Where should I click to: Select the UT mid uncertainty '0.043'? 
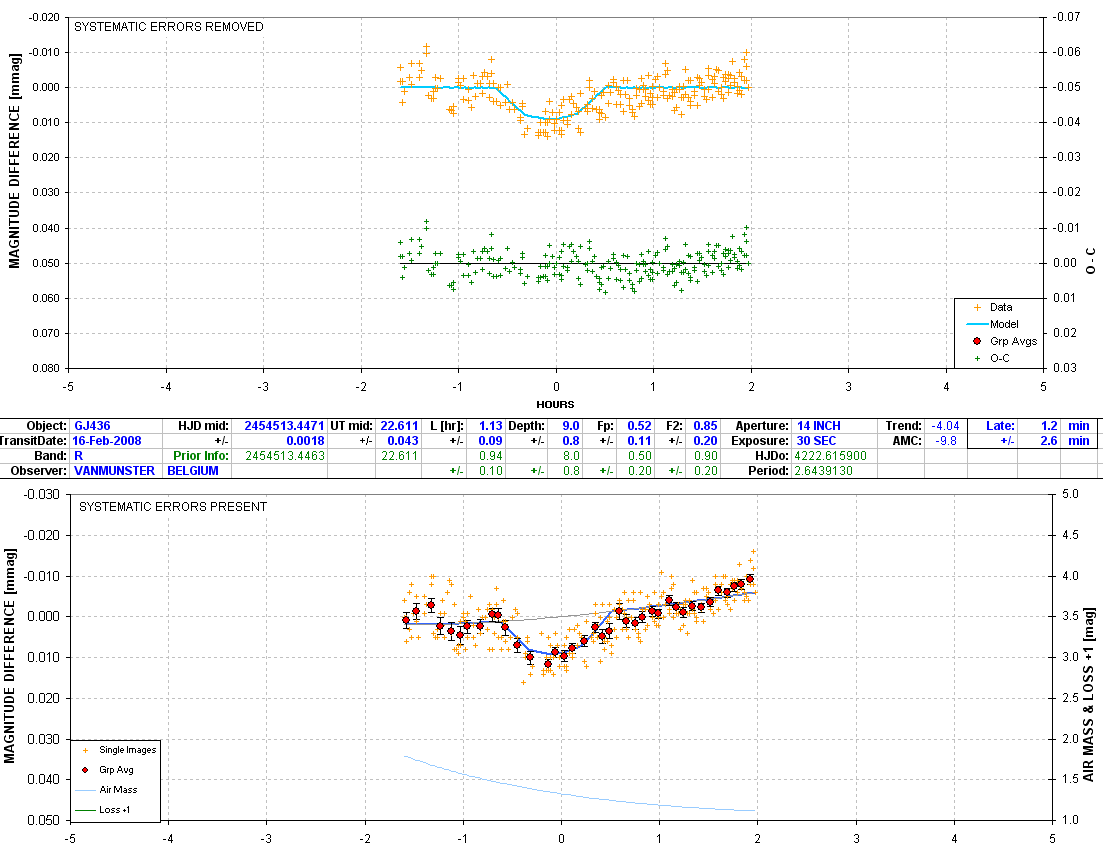click(403, 441)
